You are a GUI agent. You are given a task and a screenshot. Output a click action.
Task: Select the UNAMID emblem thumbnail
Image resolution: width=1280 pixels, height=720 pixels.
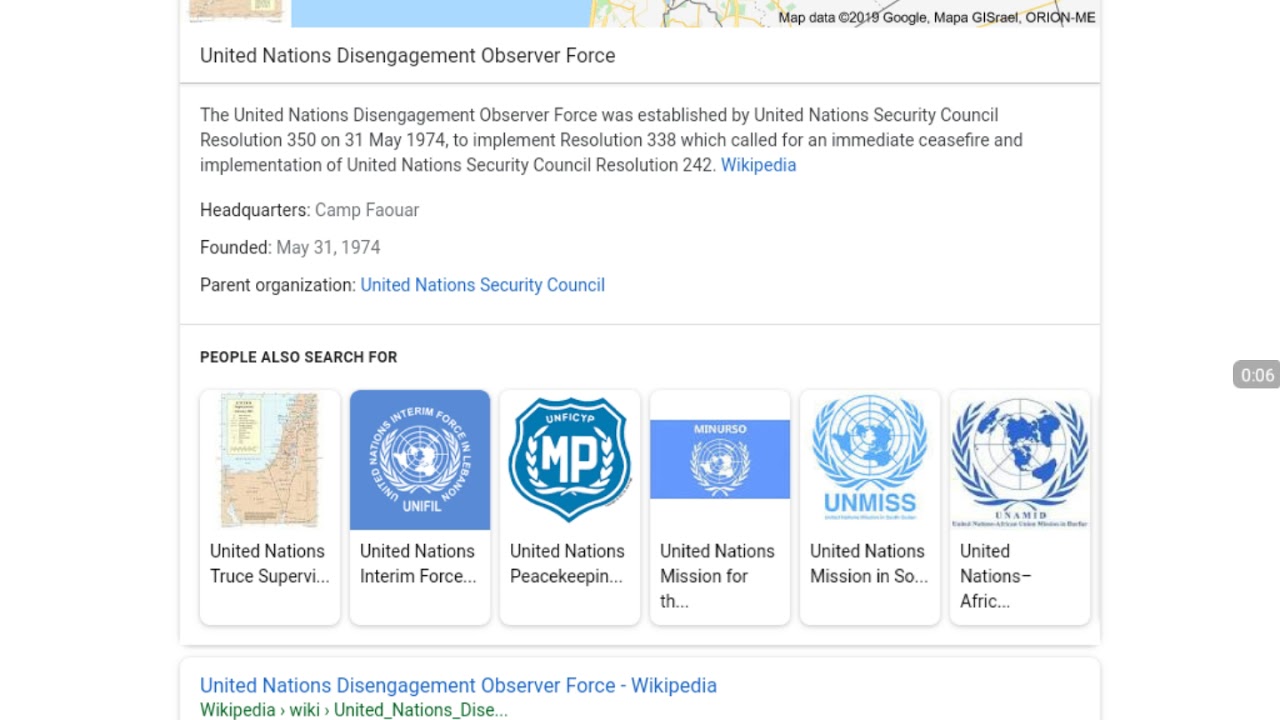click(x=1020, y=460)
